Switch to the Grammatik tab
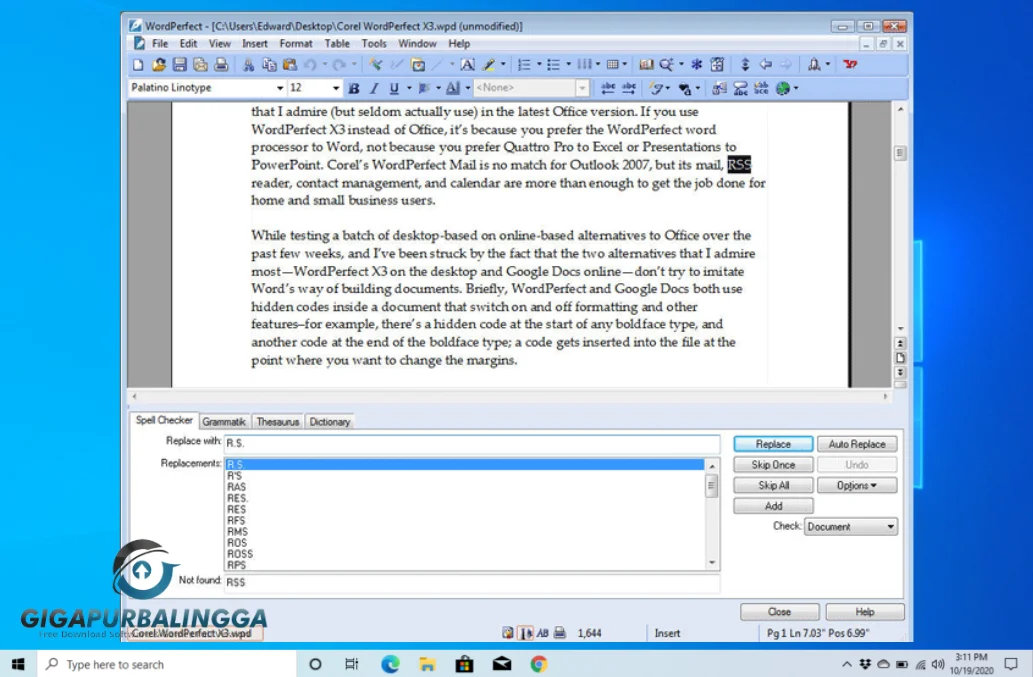 (224, 421)
